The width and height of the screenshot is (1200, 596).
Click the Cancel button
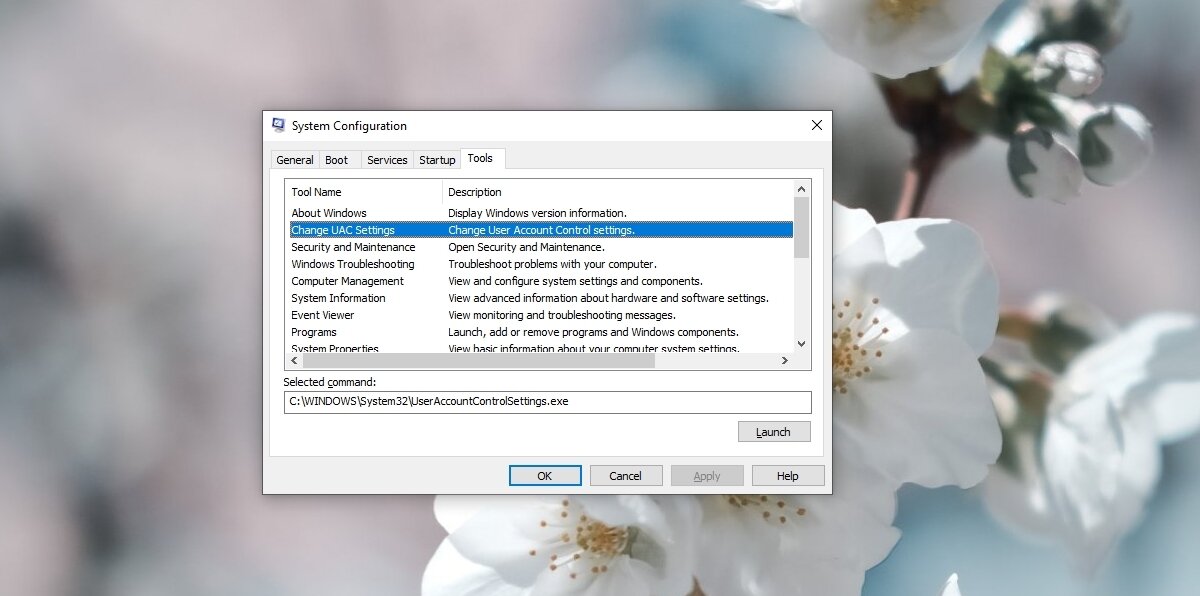626,476
